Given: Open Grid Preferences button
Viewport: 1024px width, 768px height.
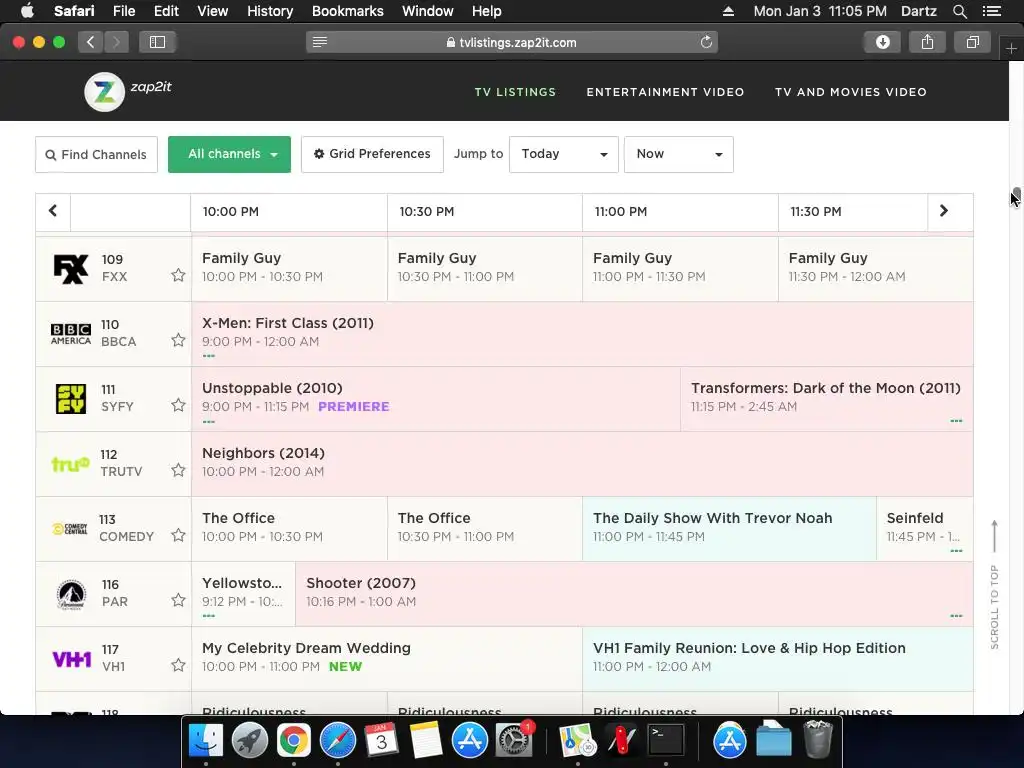Looking at the screenshot, I should click(372, 154).
